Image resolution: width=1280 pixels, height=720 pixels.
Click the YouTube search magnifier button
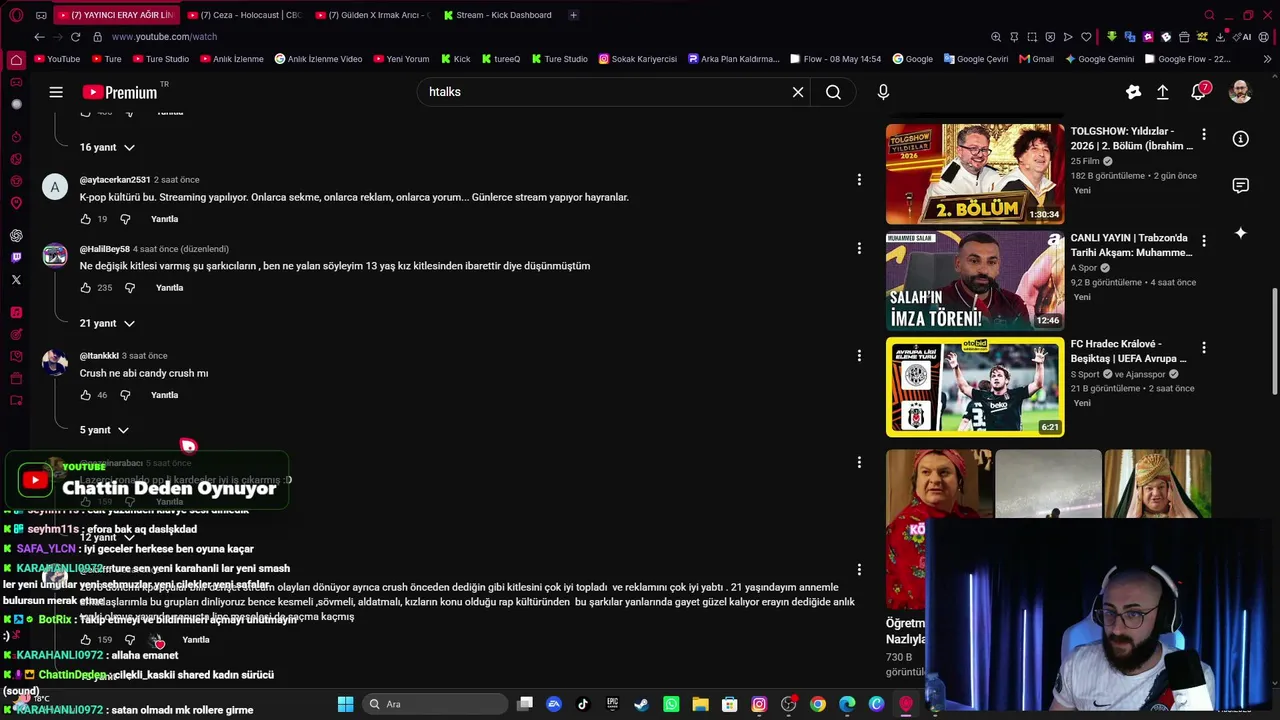point(833,92)
